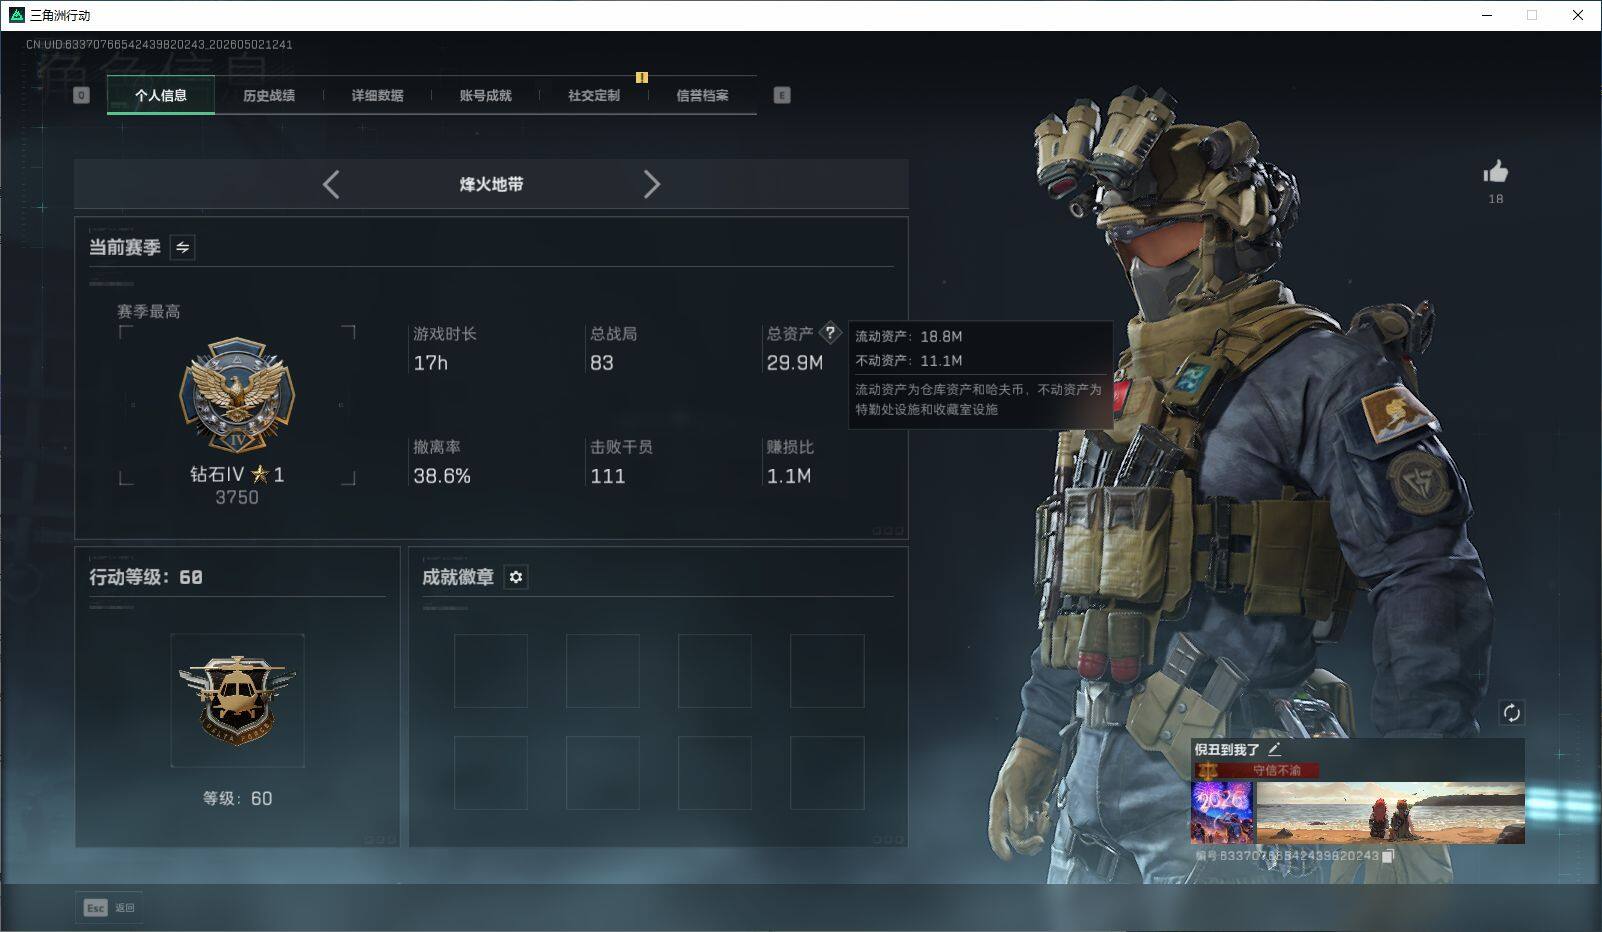Click the notification marker above 社交定制

coord(642,77)
